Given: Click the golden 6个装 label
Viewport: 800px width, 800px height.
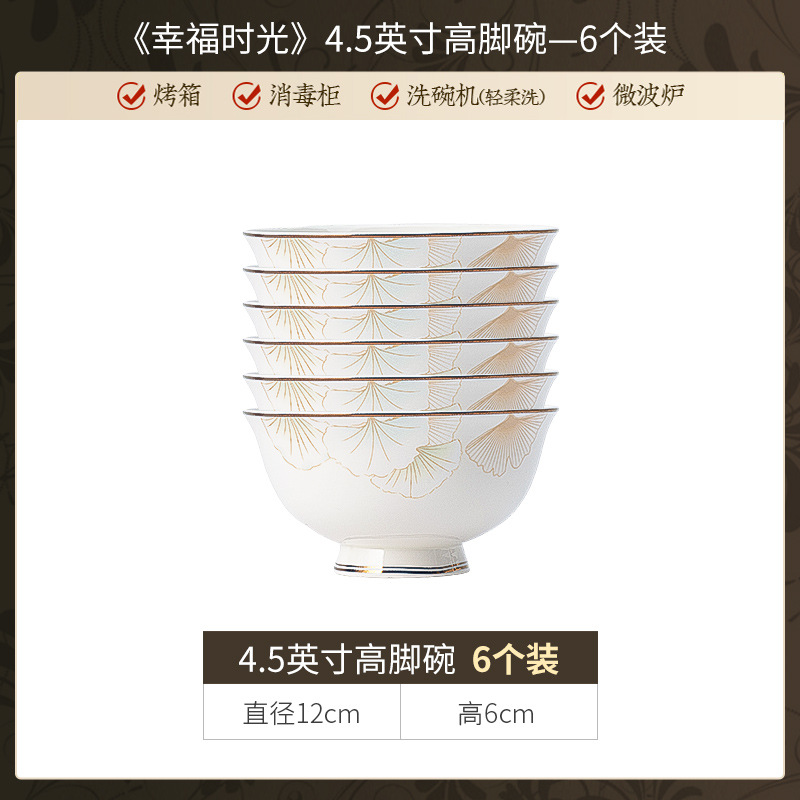Looking at the screenshot, I should (x=515, y=659).
